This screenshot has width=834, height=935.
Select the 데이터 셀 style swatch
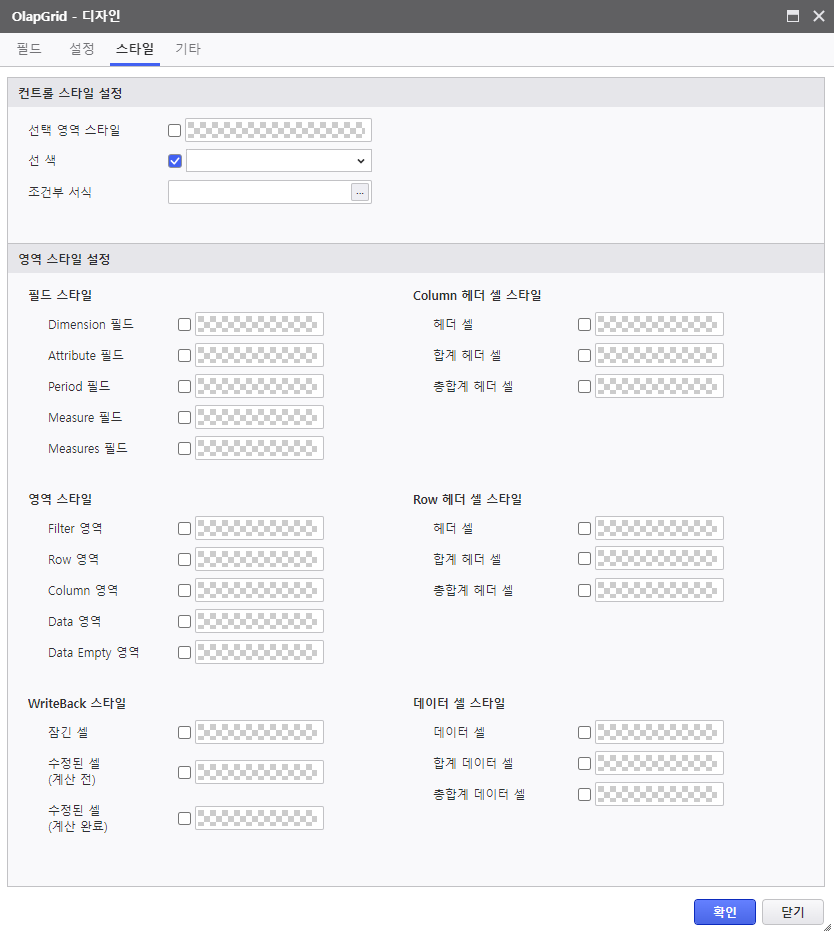pyautogui.click(x=659, y=732)
